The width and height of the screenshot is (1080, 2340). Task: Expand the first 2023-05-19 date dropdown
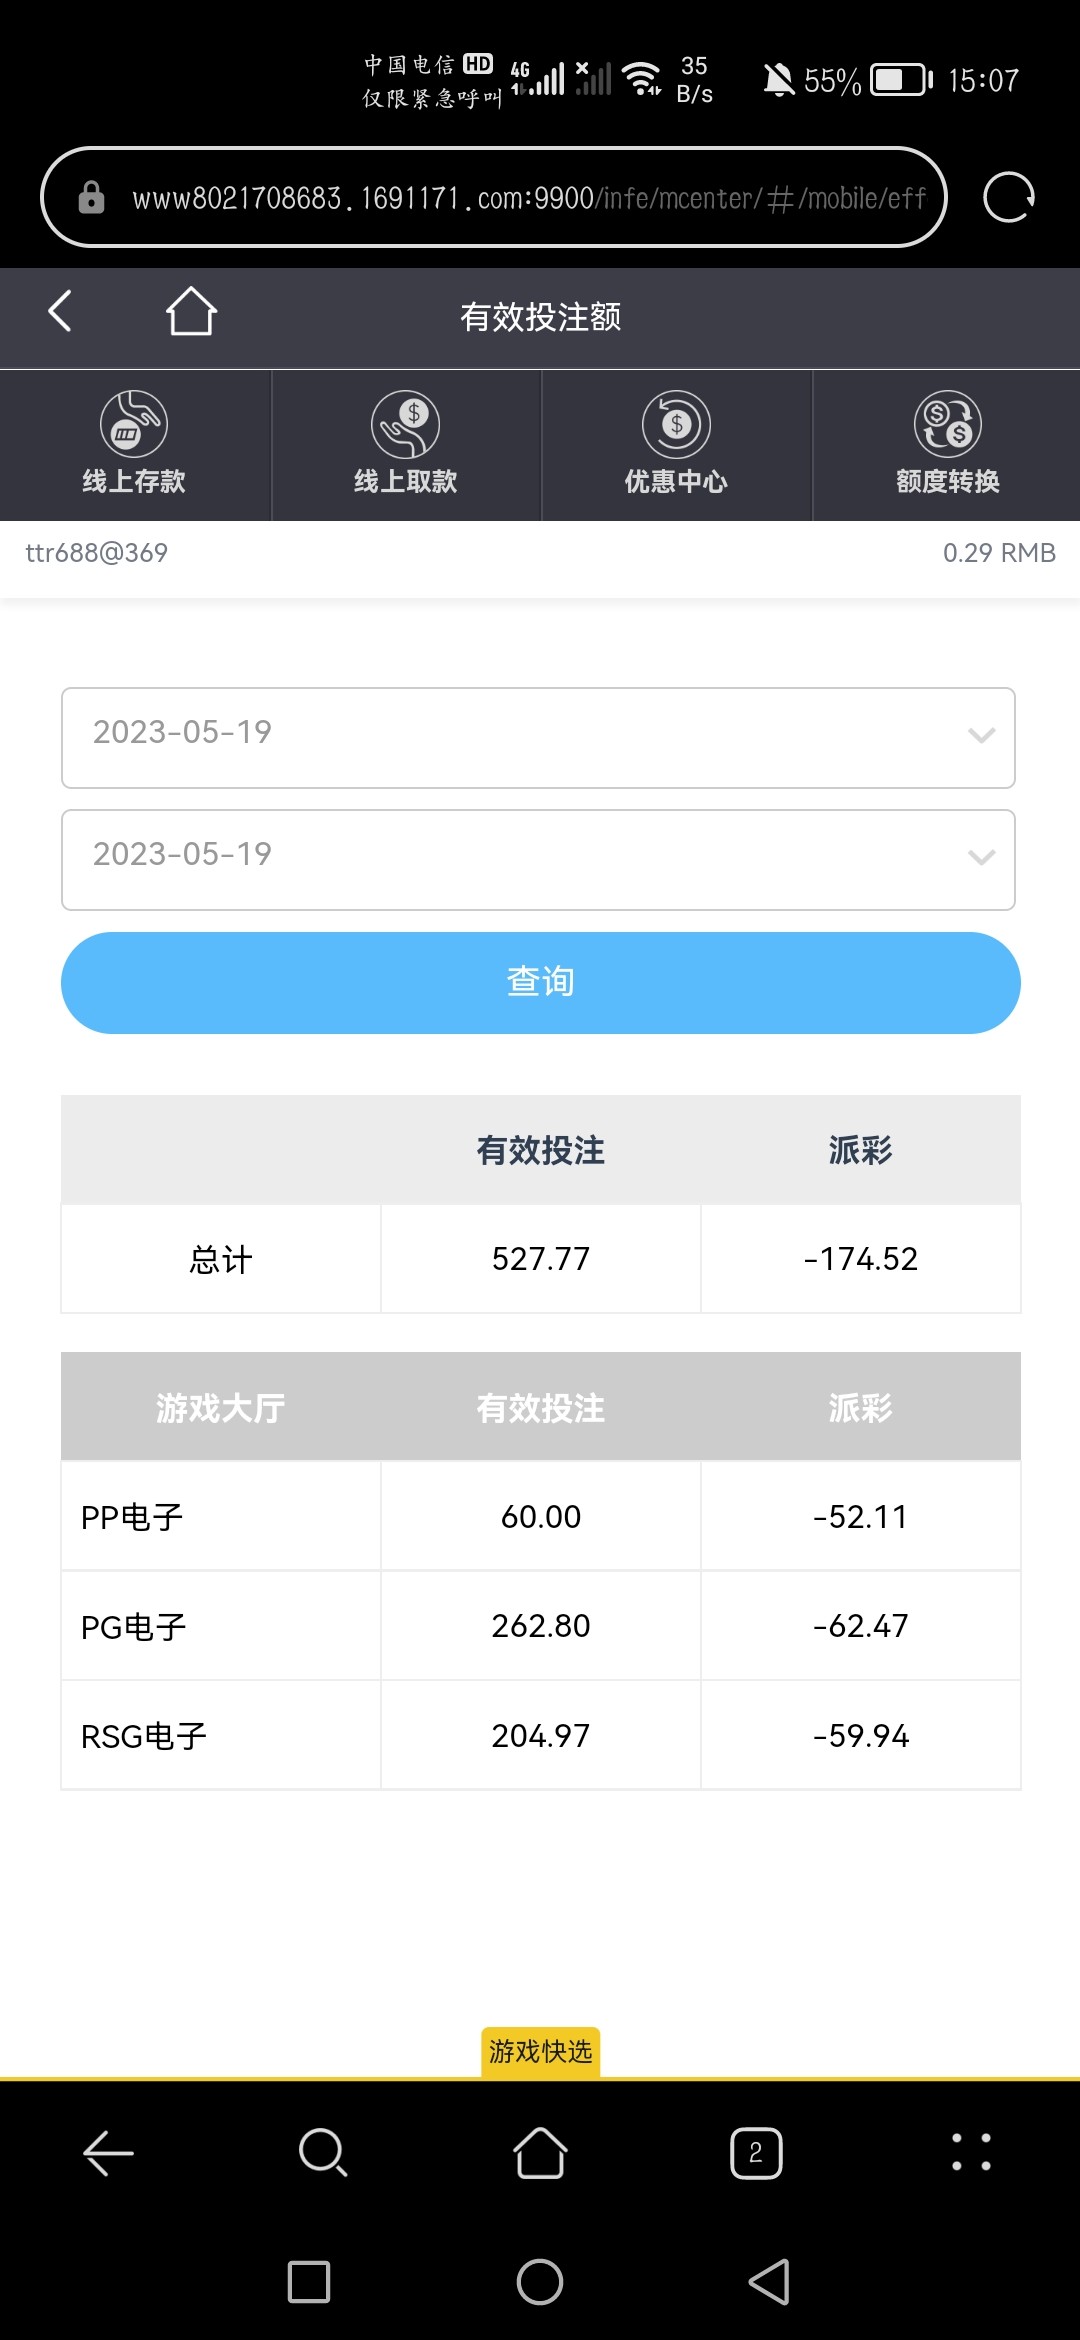tap(539, 736)
